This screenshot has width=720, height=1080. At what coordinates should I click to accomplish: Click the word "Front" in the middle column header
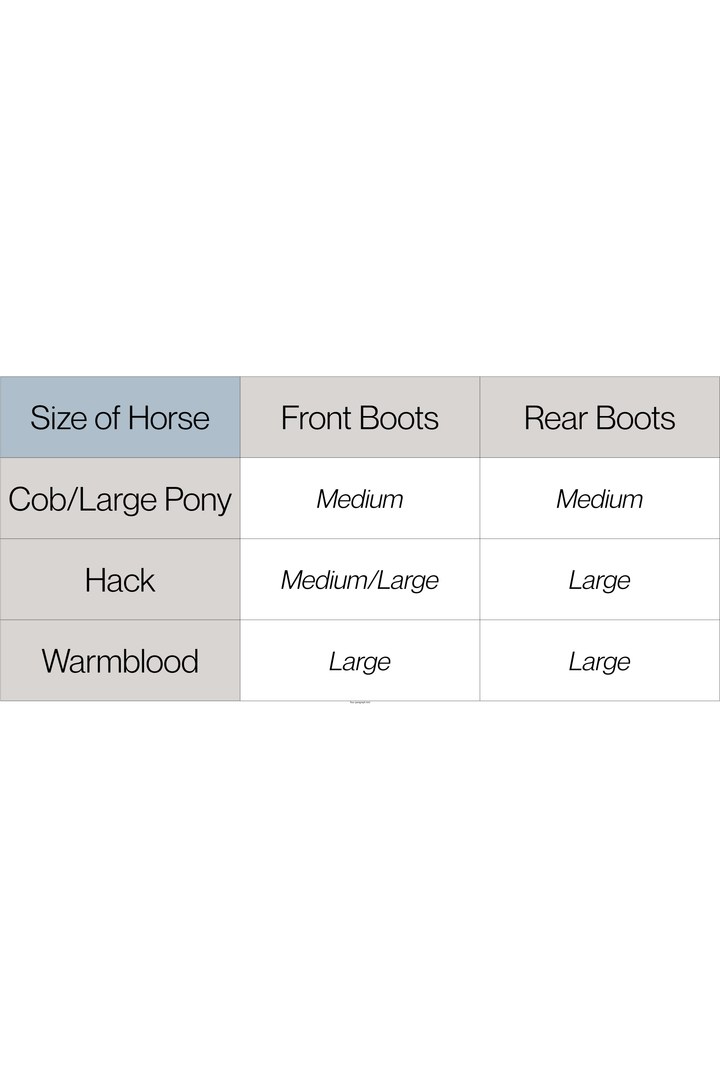tap(315, 417)
